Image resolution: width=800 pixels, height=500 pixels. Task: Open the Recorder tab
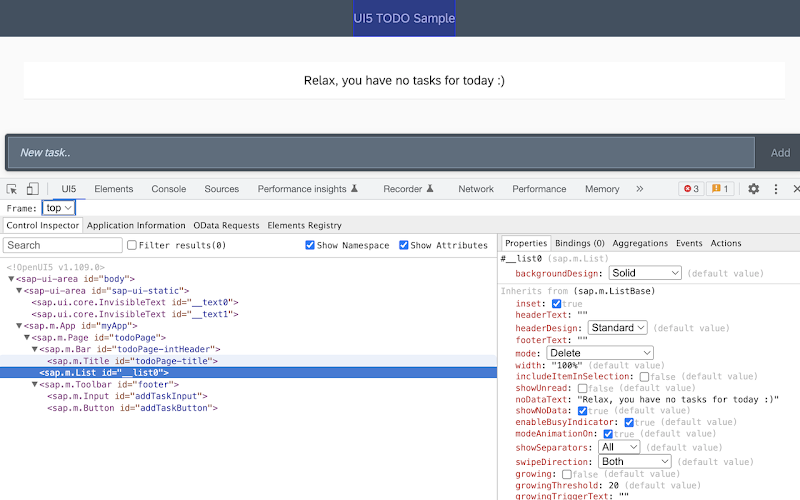point(408,189)
